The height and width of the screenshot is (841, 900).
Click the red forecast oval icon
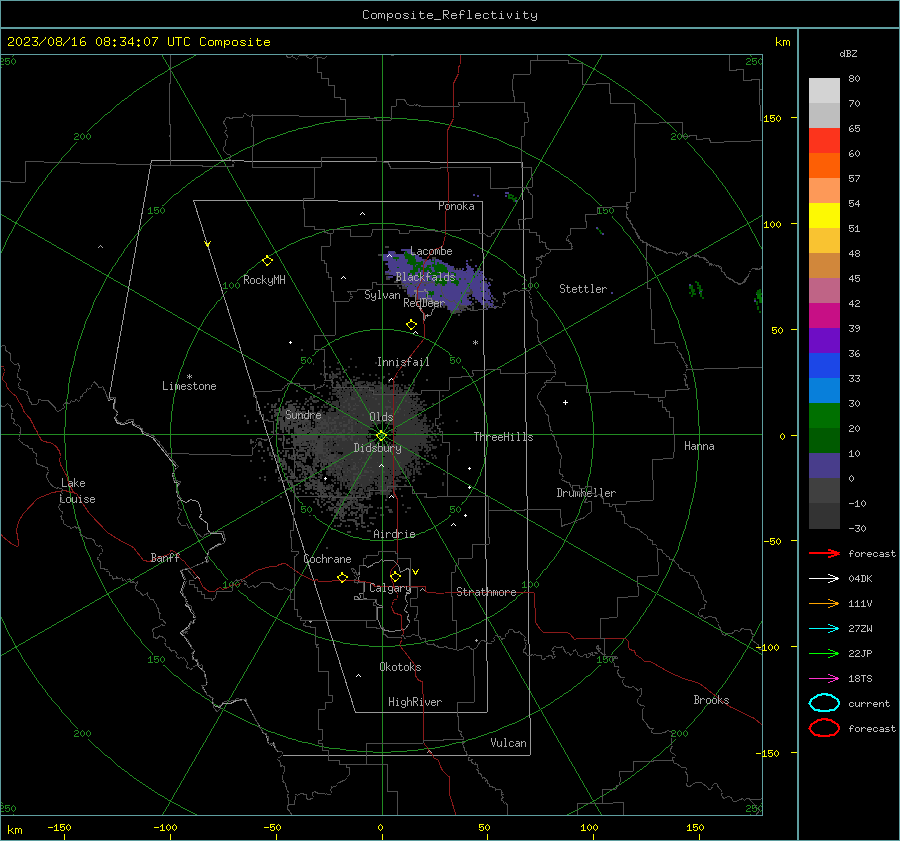[824, 728]
